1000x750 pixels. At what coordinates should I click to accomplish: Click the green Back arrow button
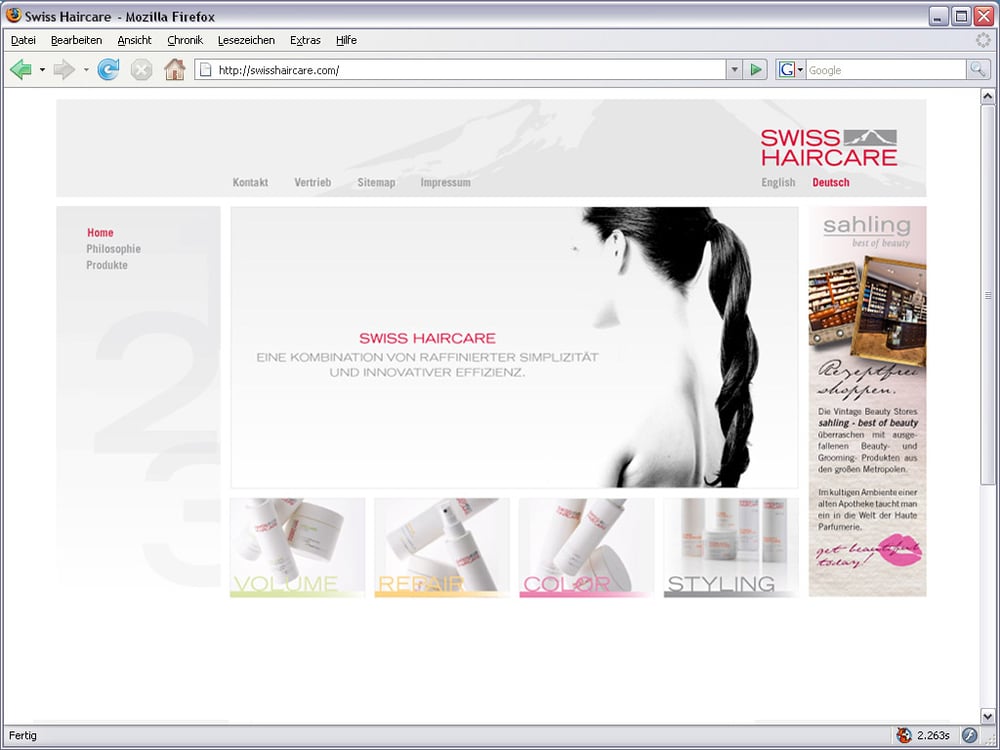21,70
